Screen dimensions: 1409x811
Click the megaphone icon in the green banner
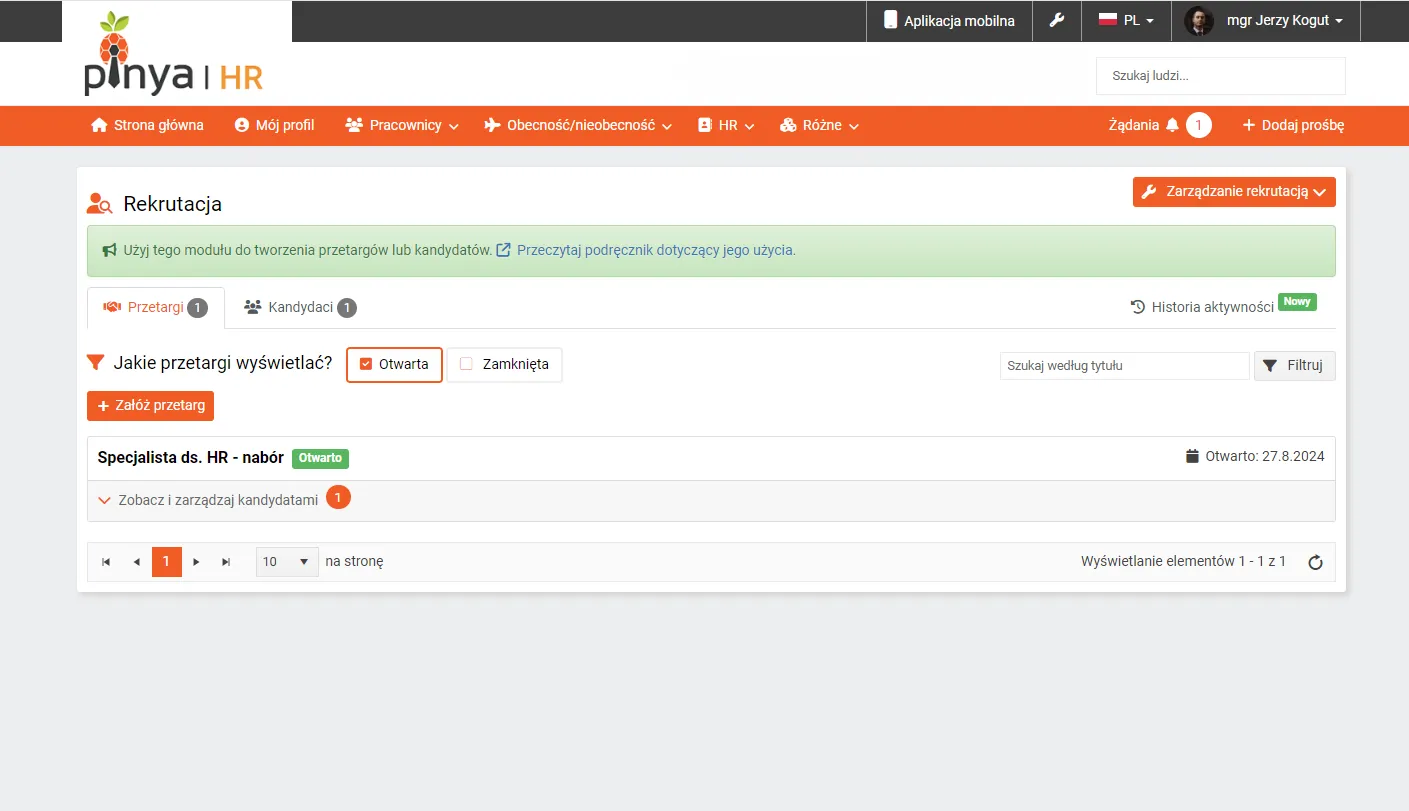pyautogui.click(x=110, y=250)
